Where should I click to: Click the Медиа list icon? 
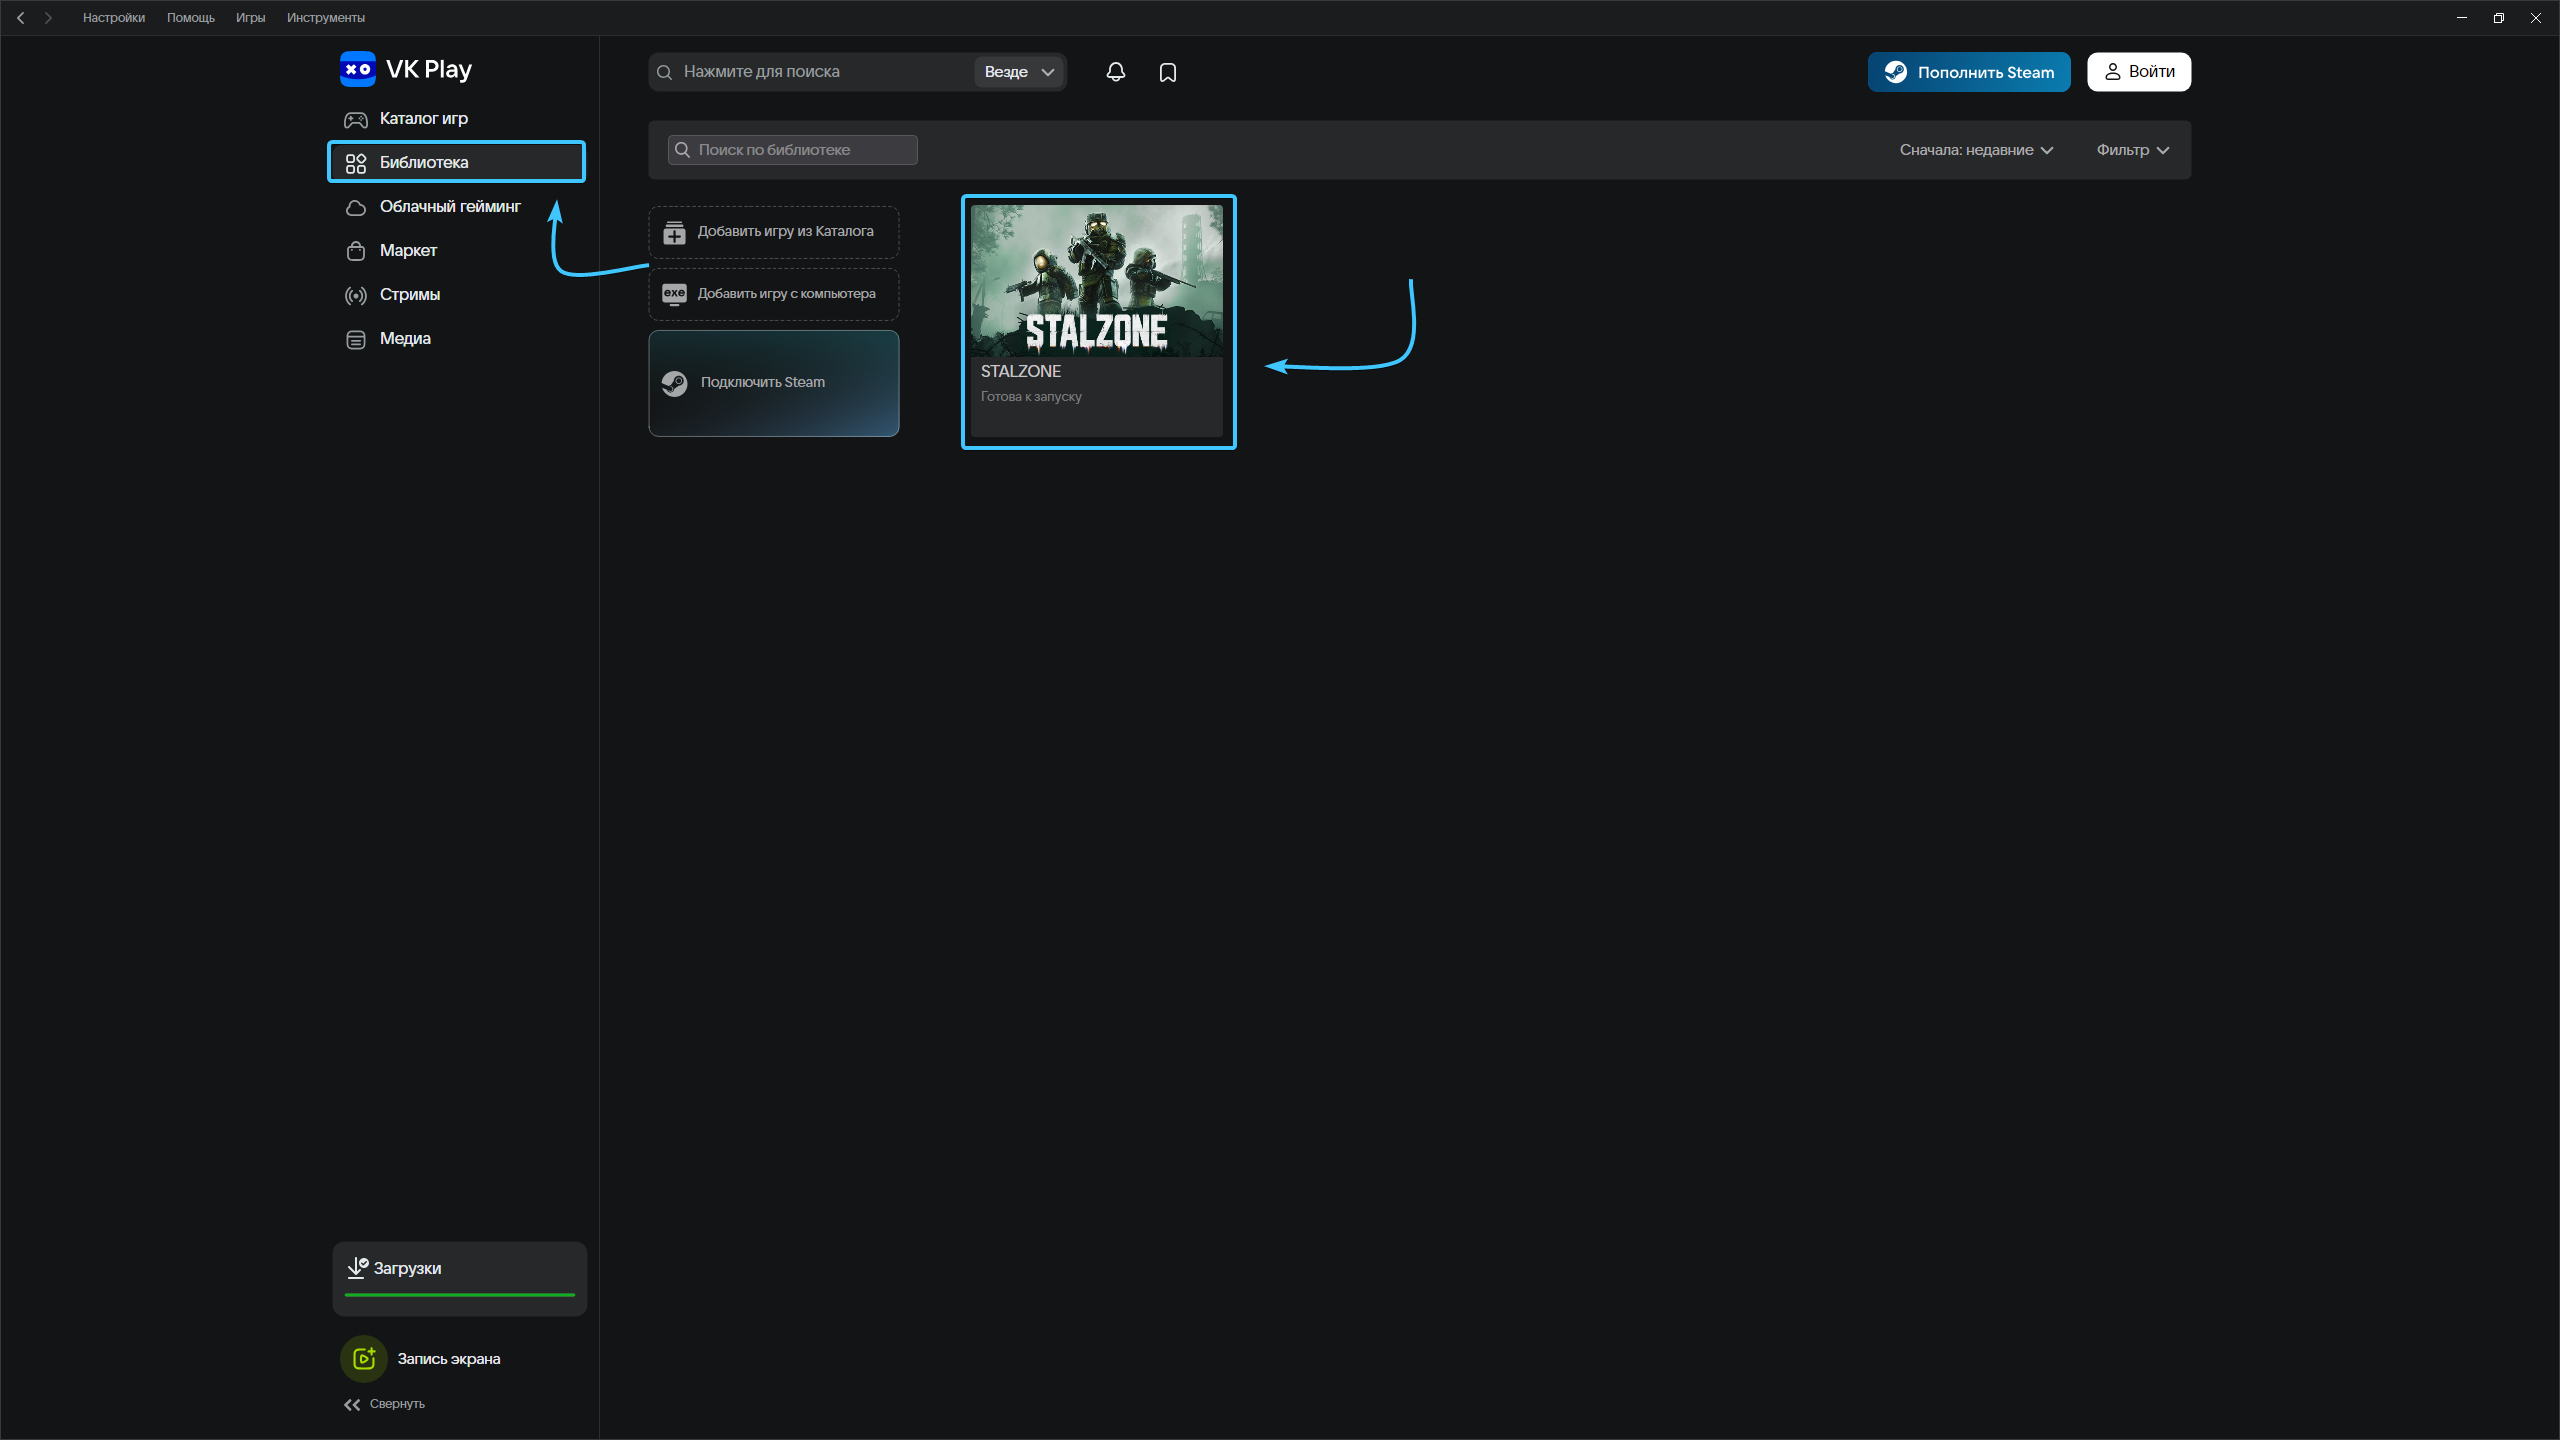(356, 339)
